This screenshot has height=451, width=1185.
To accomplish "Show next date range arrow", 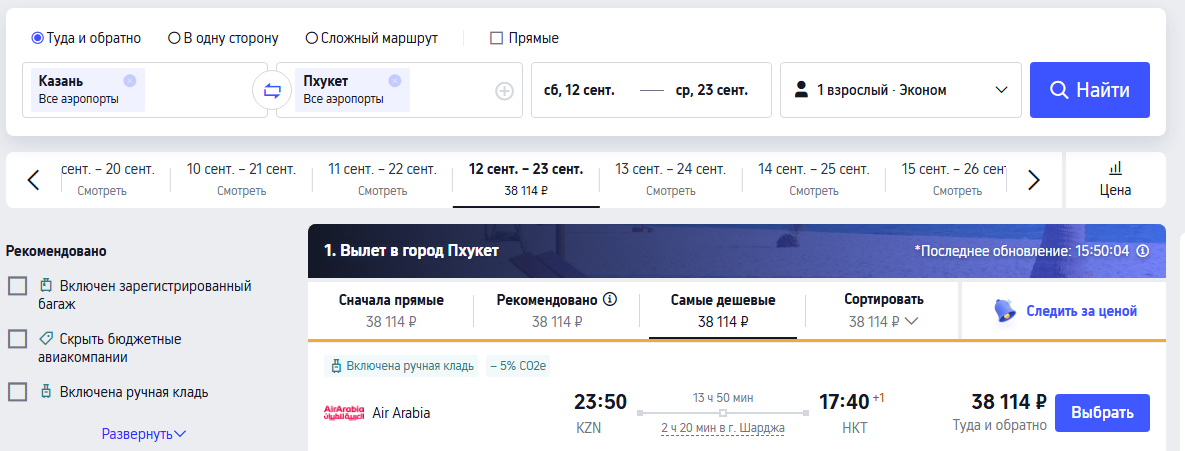I will coord(1034,180).
